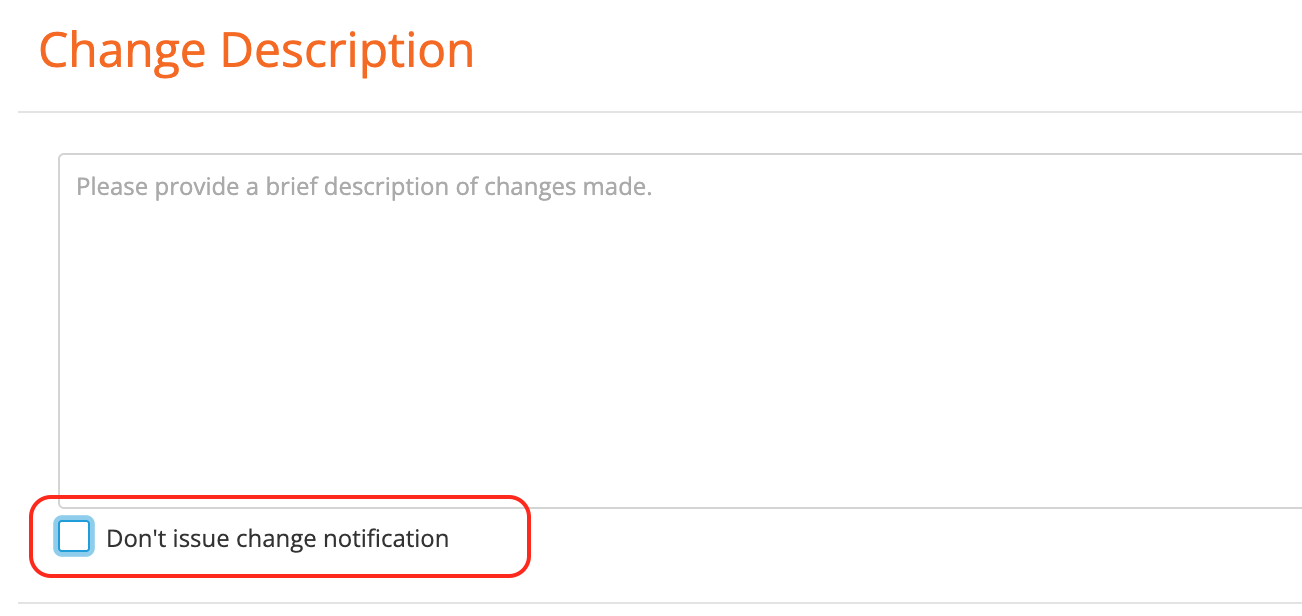Click the top-left border of the description box
Image resolution: width=1302 pixels, height=616 pixels.
[62, 156]
